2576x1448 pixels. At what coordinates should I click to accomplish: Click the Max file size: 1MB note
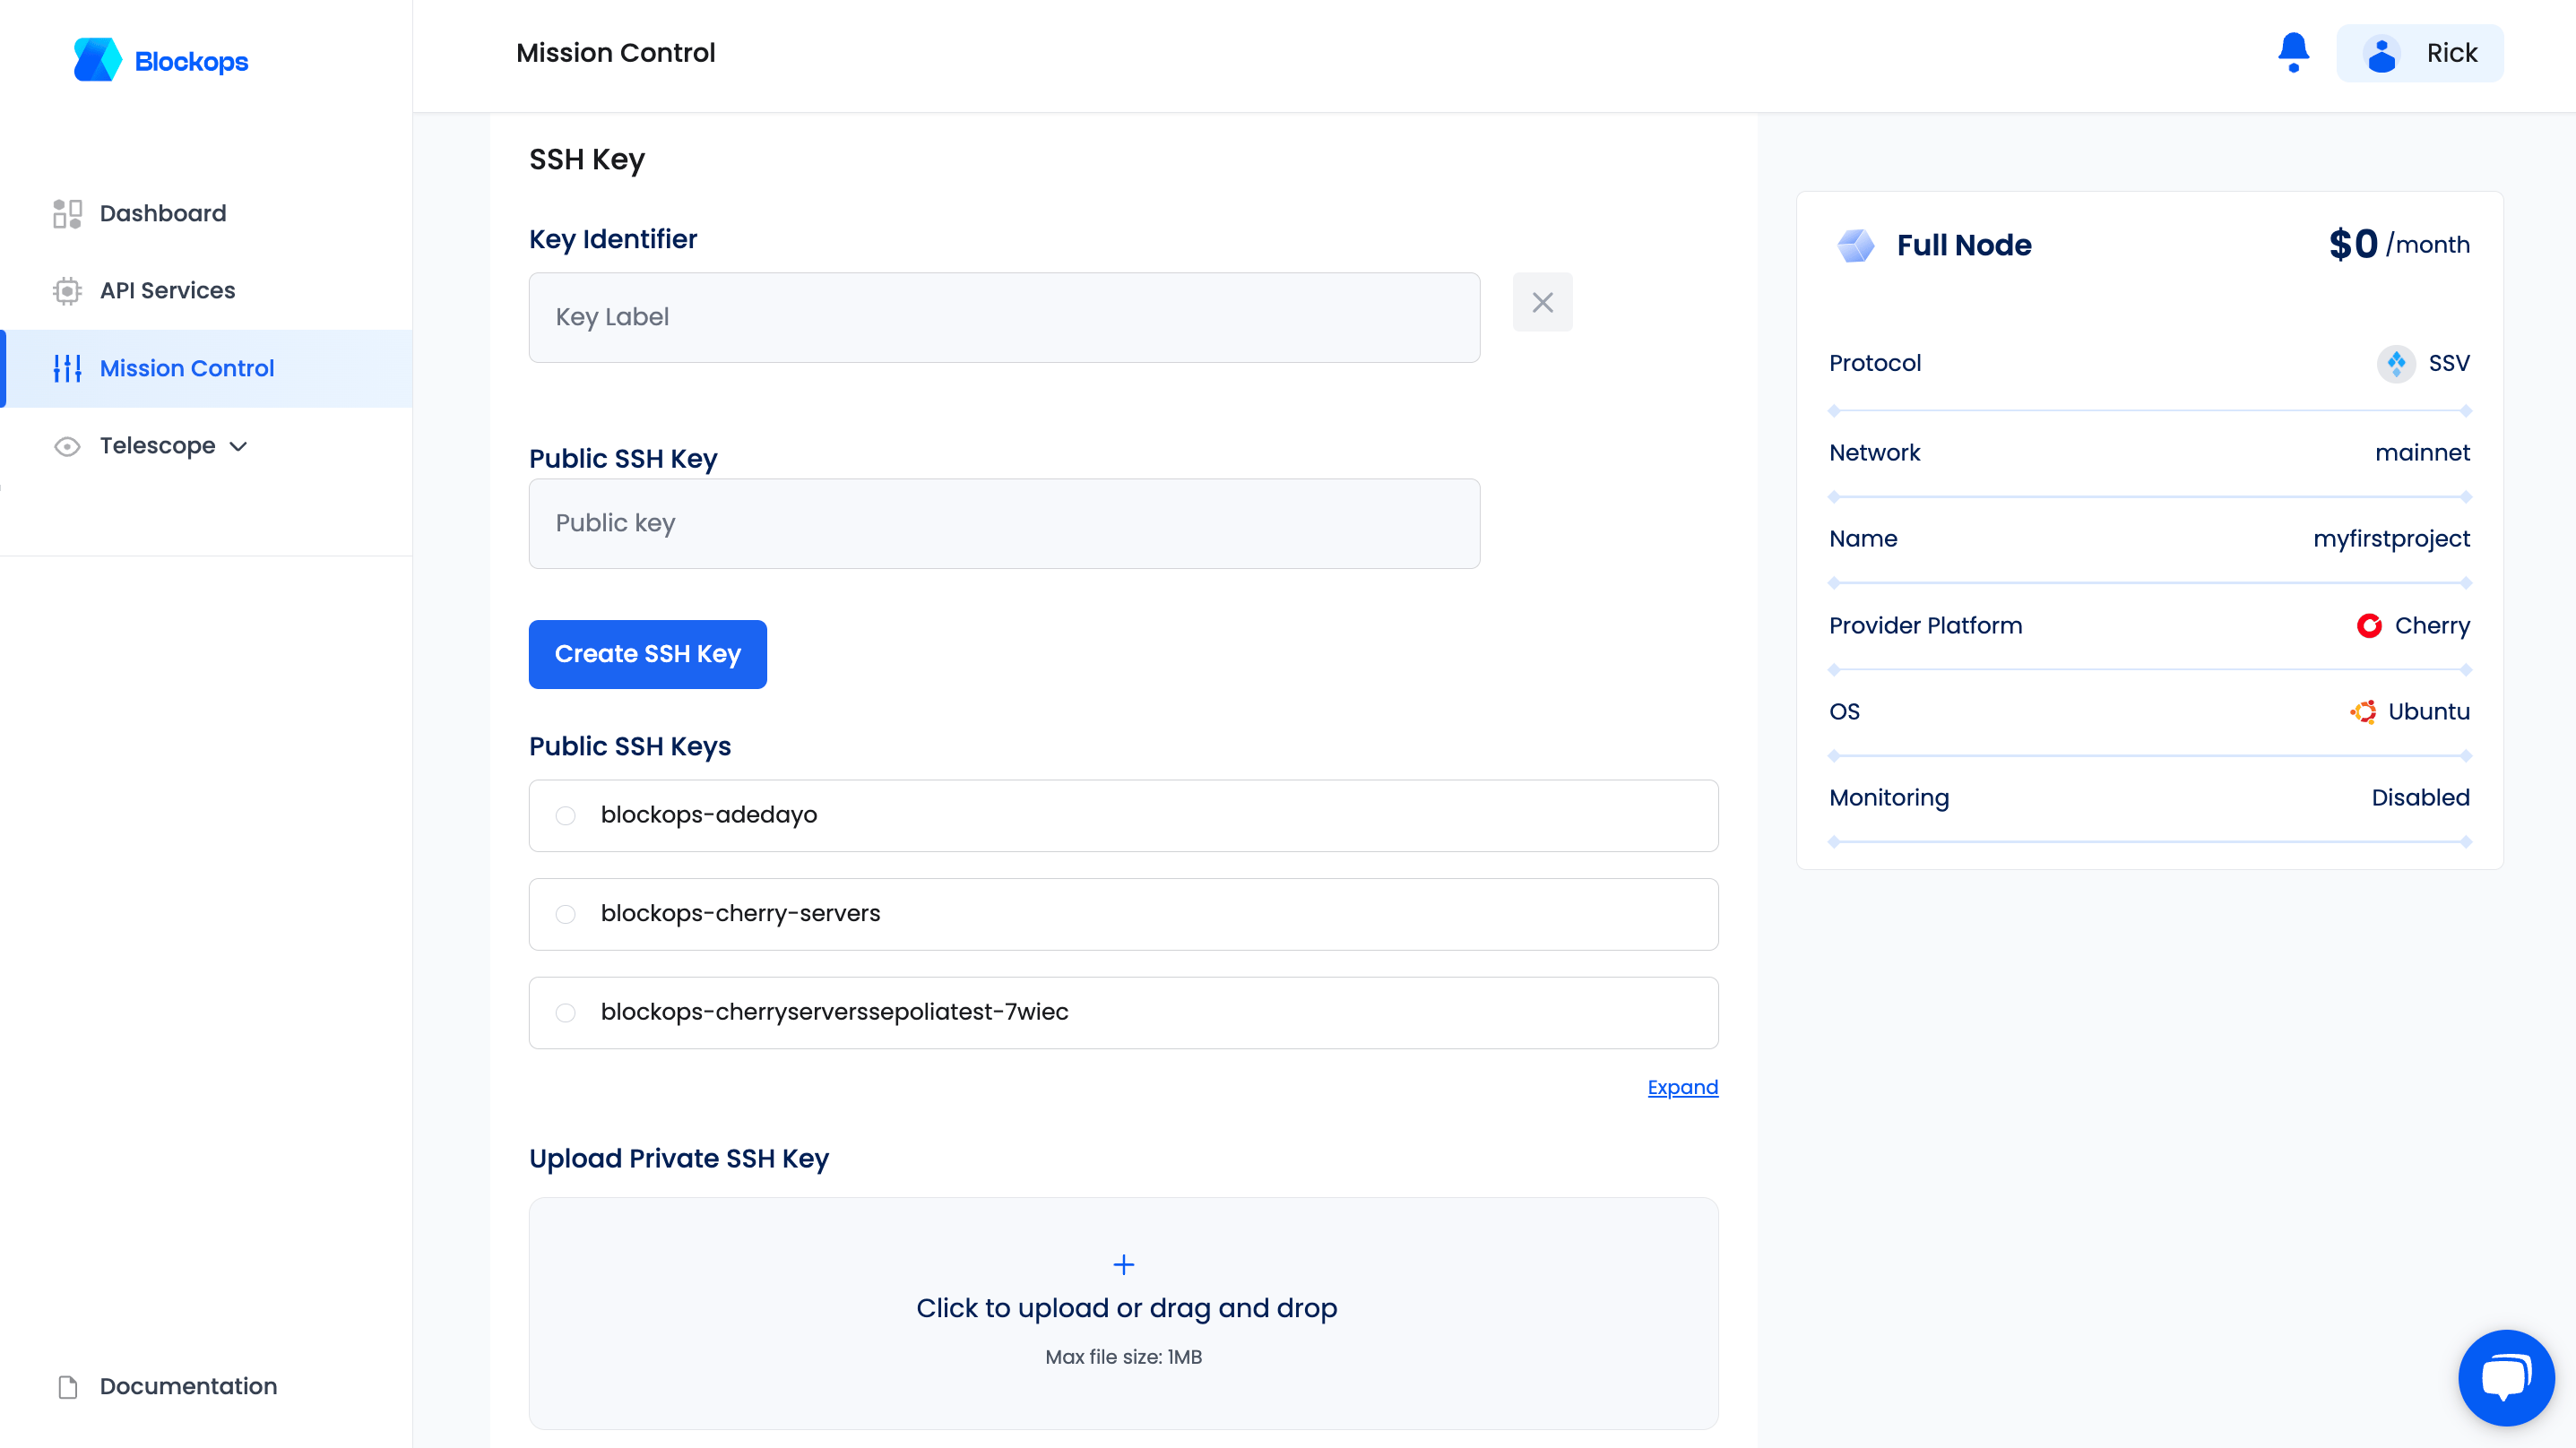click(1123, 1357)
